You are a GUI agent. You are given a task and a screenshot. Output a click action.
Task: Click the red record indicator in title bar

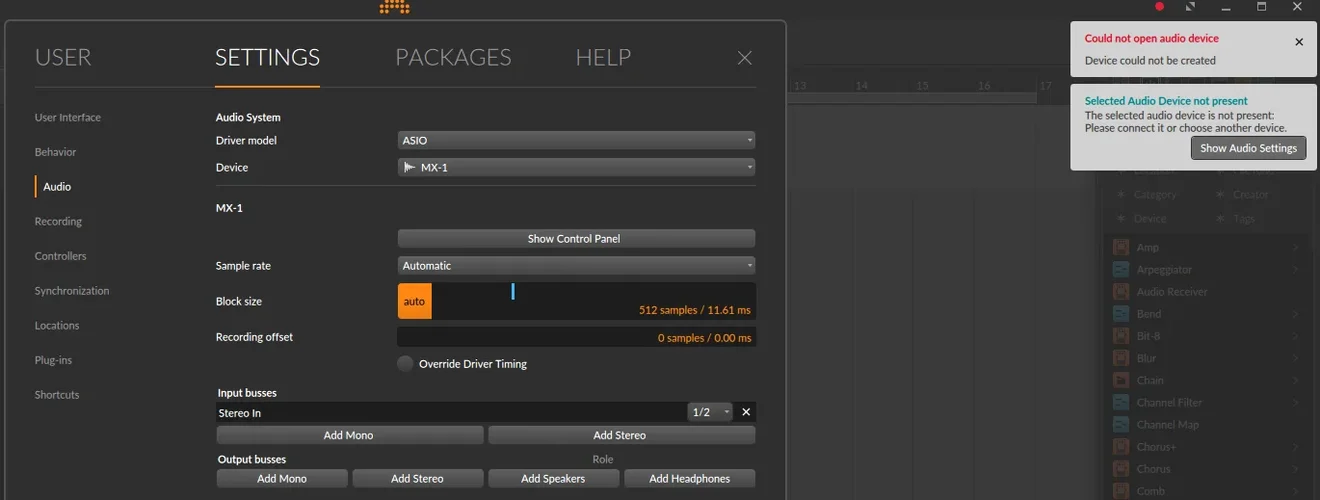click(x=1160, y=7)
